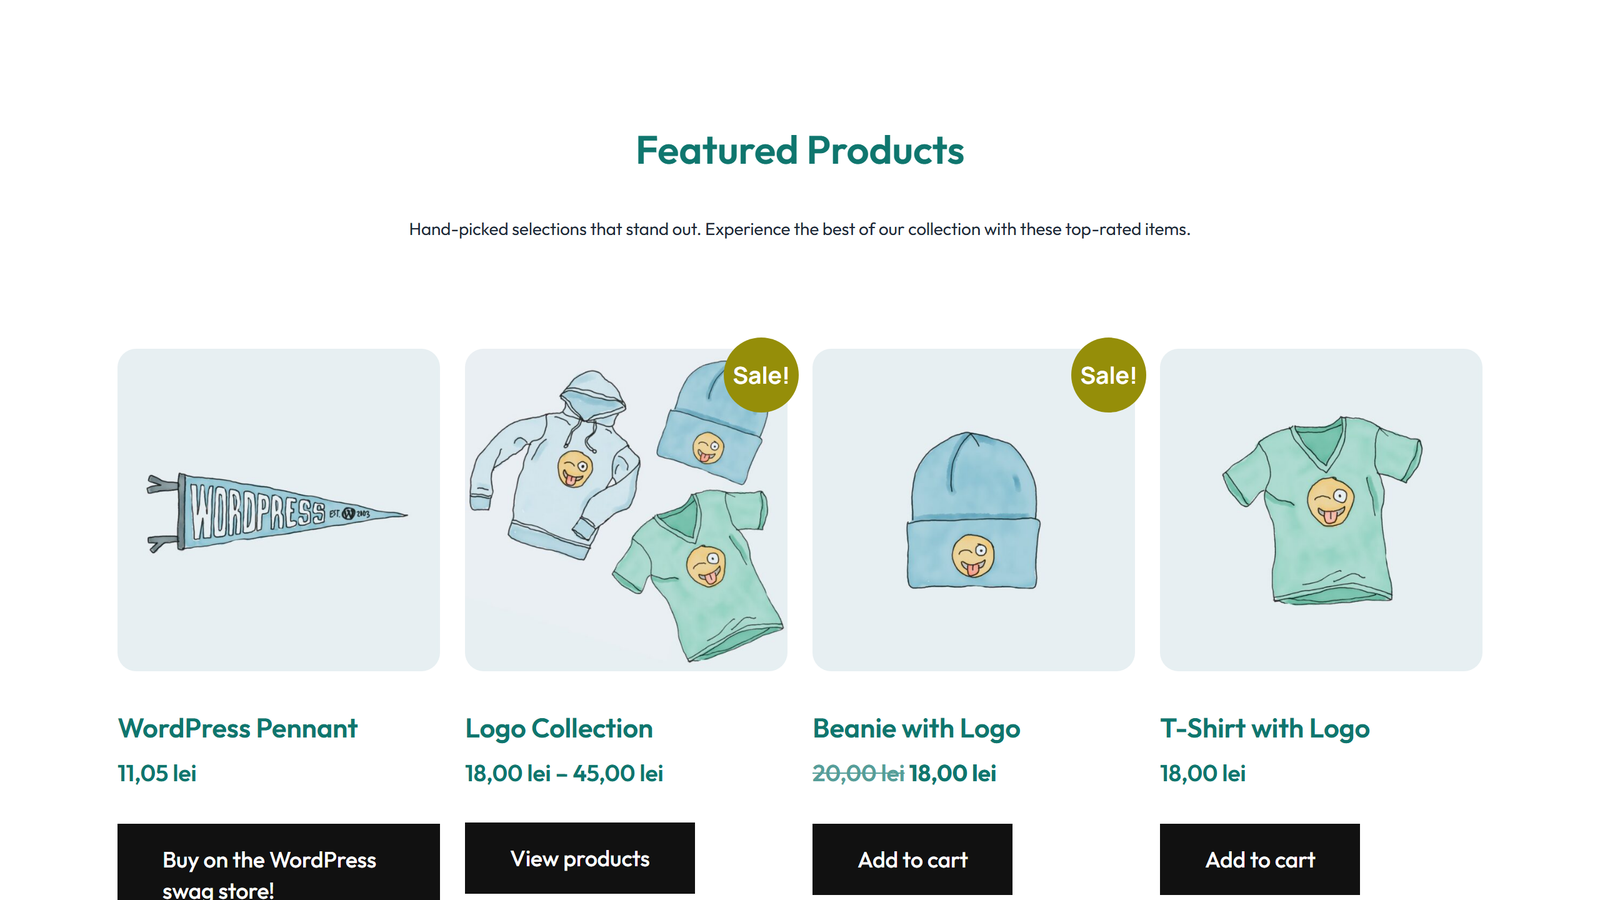Open the WordPress Pennant product title link
Image resolution: width=1600 pixels, height=900 pixels.
click(x=237, y=728)
